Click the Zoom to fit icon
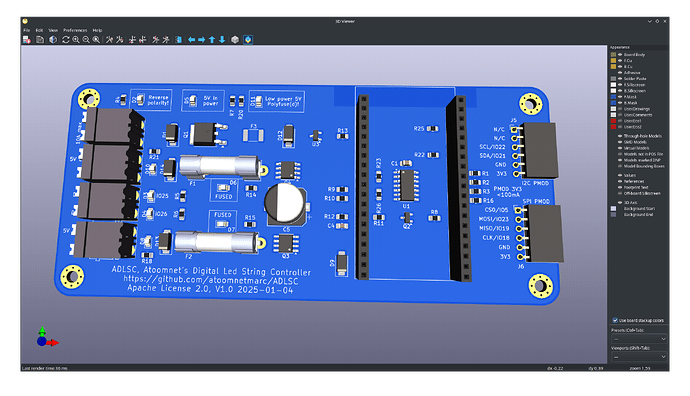 96,40
